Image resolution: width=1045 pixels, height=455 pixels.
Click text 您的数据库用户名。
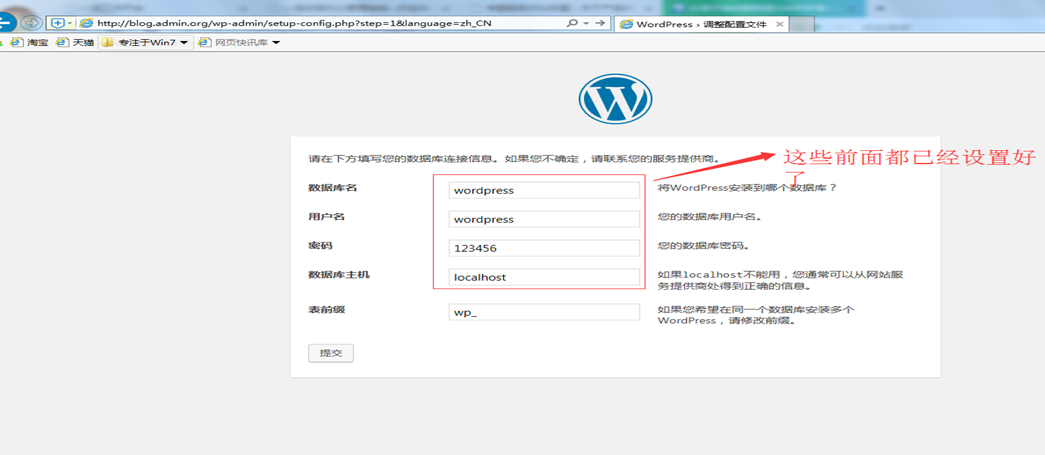click(x=710, y=217)
